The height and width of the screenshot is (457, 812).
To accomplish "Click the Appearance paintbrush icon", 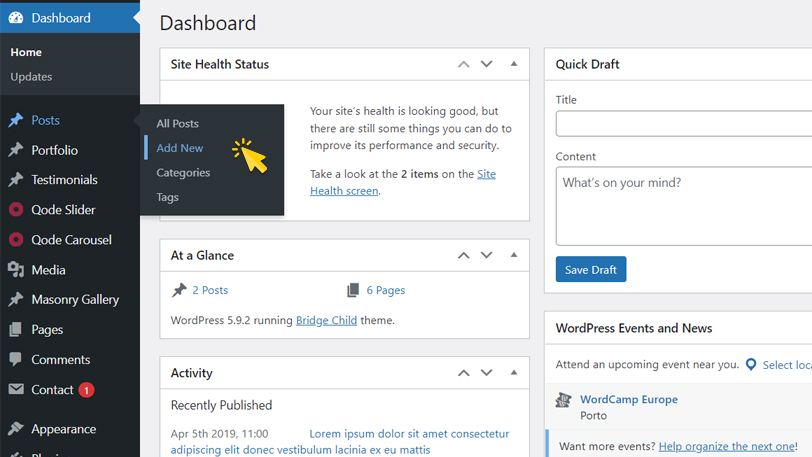I will click(x=16, y=429).
